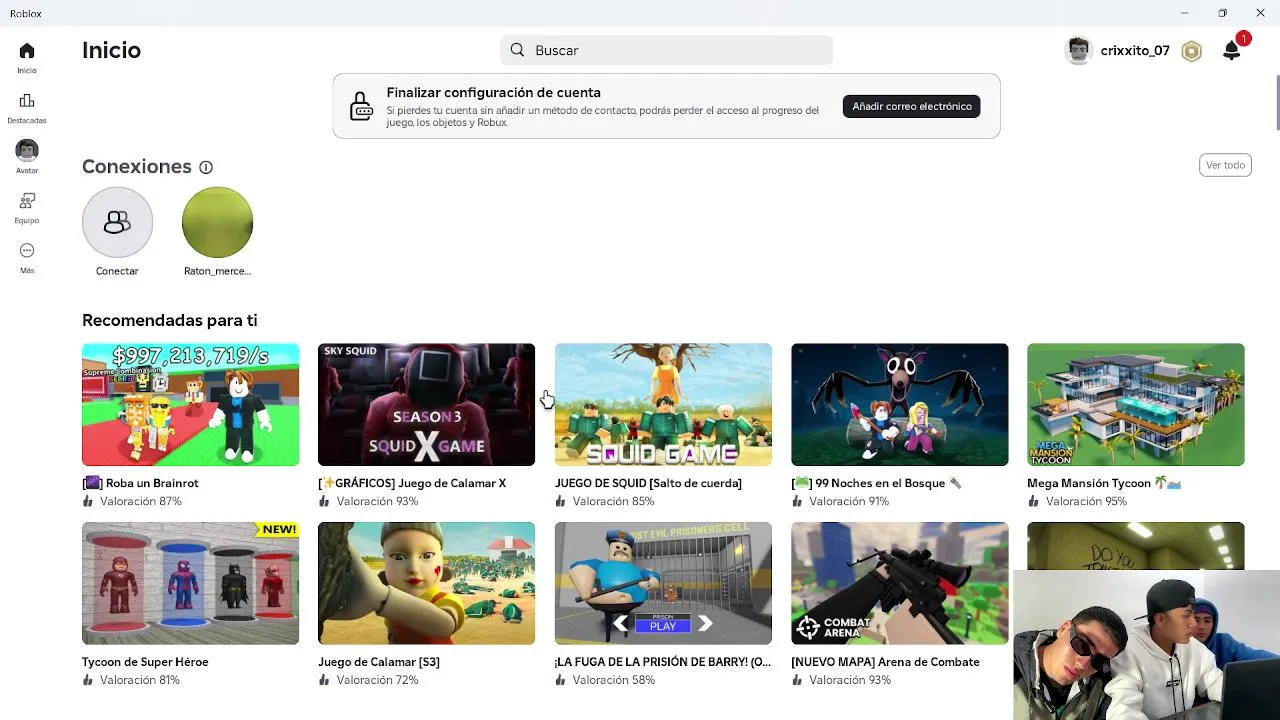
Task: Open the Robux icon in header
Action: click(x=1191, y=51)
